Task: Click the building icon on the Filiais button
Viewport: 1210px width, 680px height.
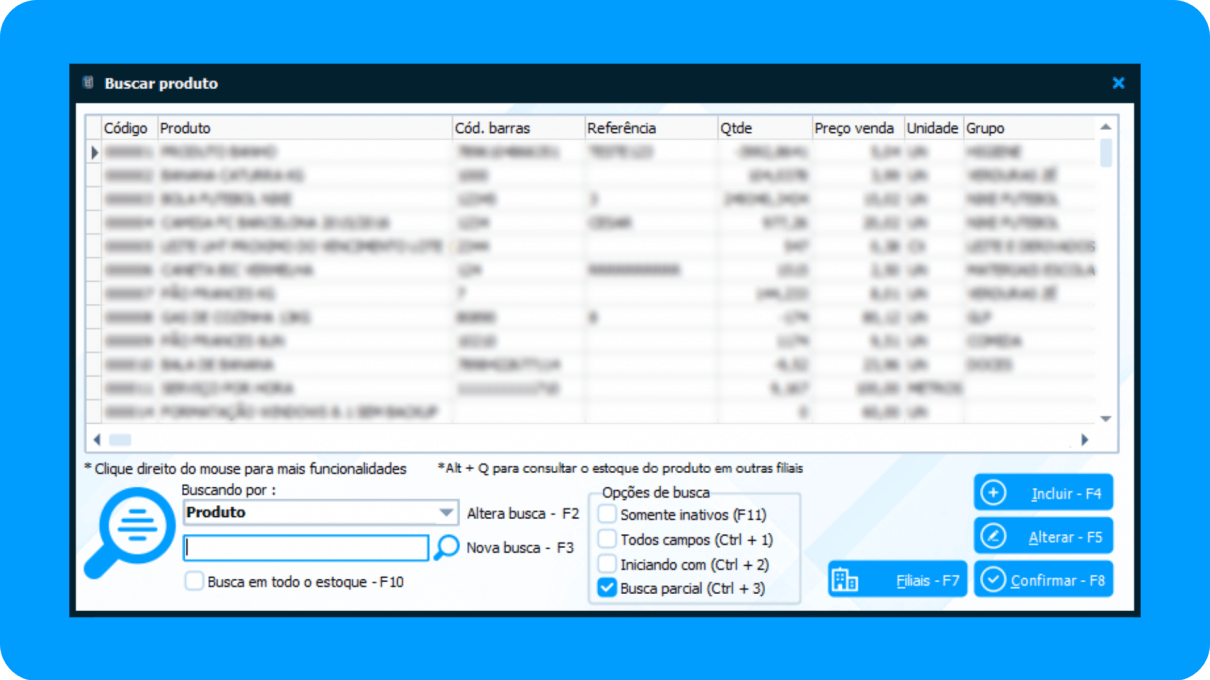Action: pyautogui.click(x=845, y=580)
